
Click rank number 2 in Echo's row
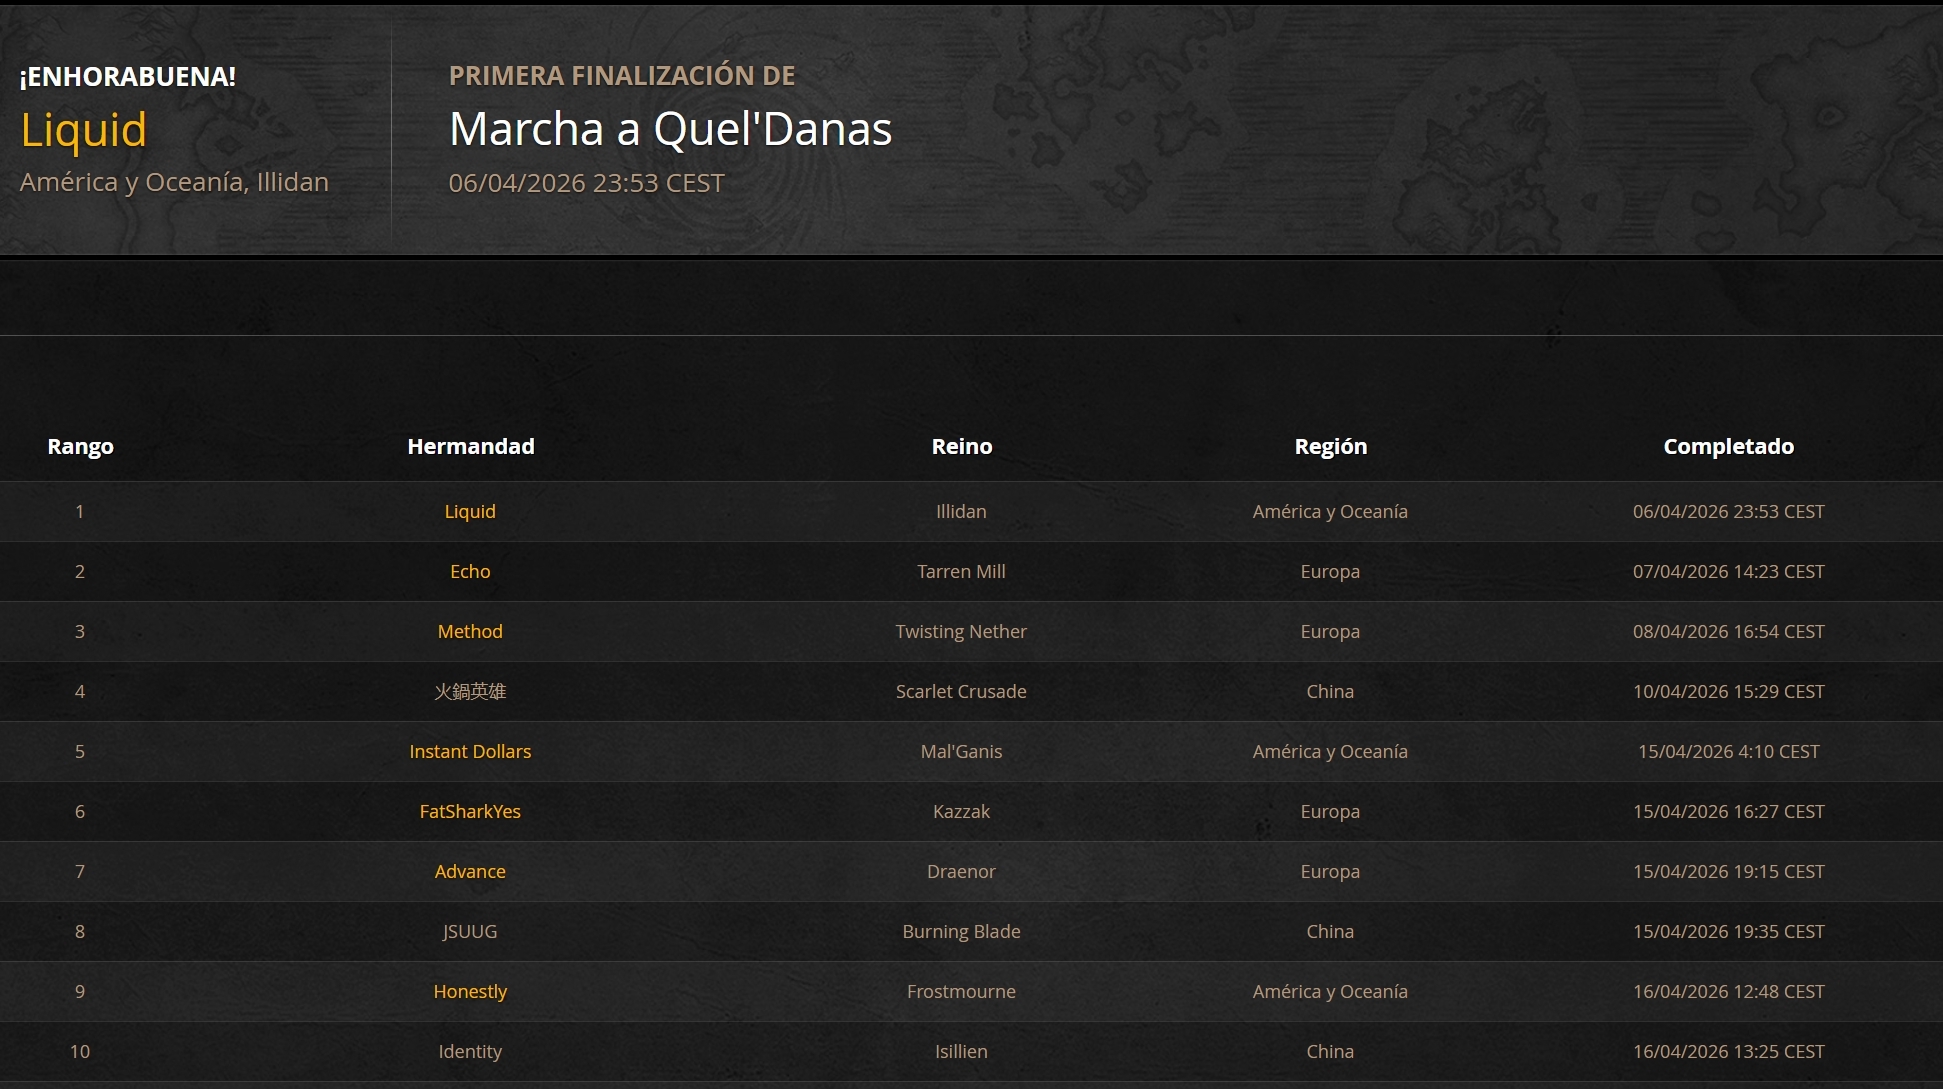coord(80,572)
